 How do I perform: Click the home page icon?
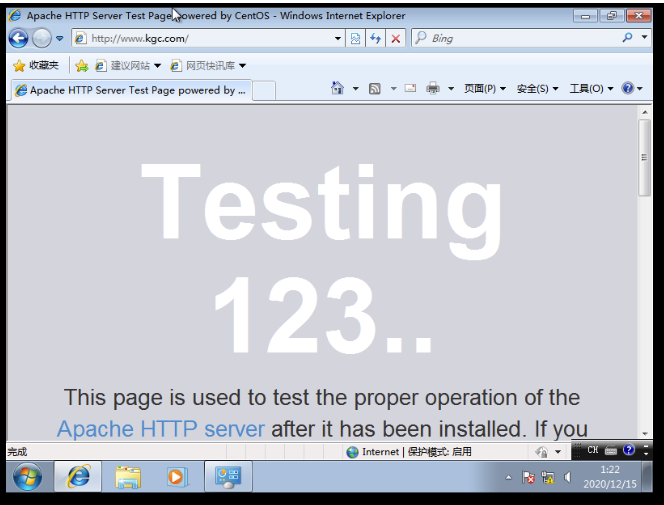click(338, 88)
